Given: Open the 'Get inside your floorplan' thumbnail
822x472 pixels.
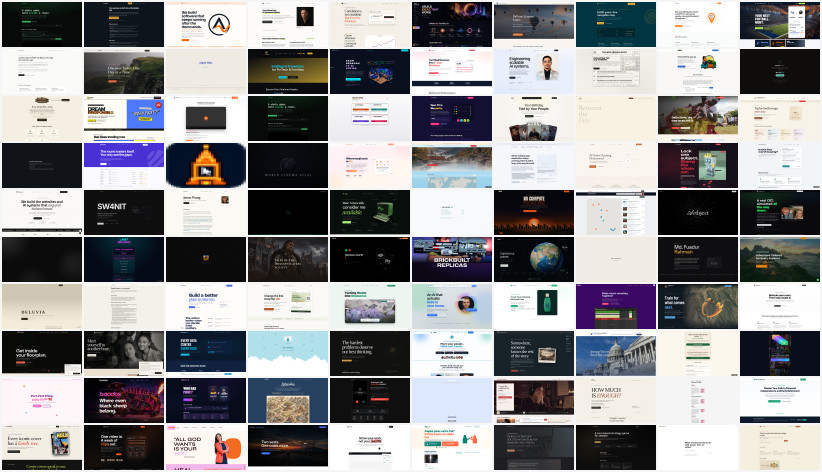Looking at the screenshot, I should pos(42,354).
